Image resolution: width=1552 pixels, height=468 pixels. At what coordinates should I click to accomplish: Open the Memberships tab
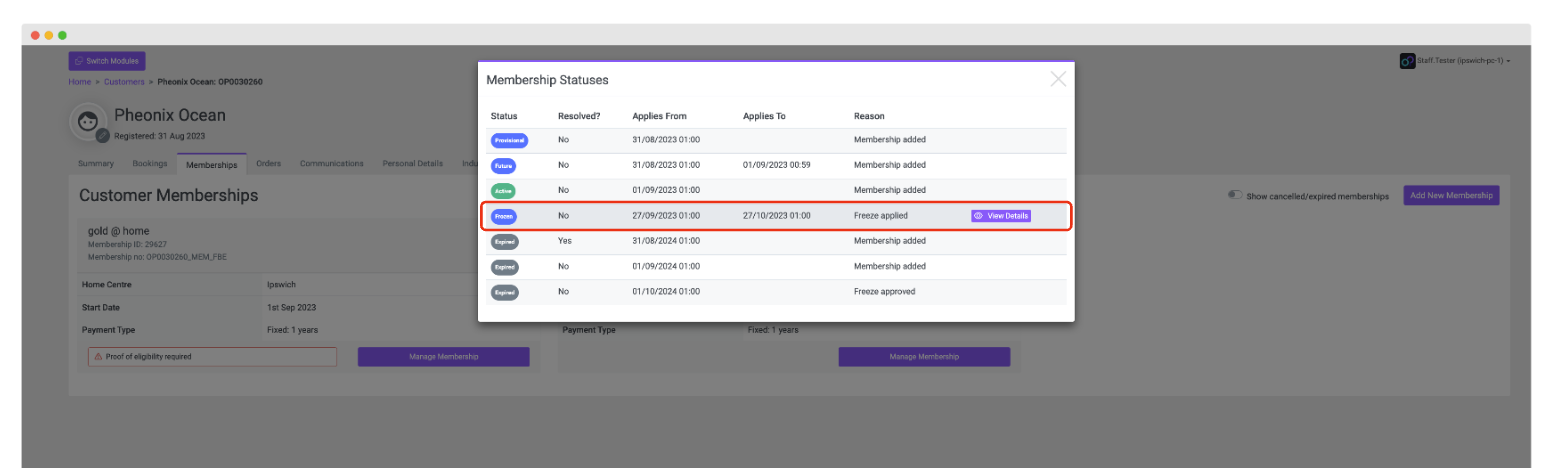212,164
